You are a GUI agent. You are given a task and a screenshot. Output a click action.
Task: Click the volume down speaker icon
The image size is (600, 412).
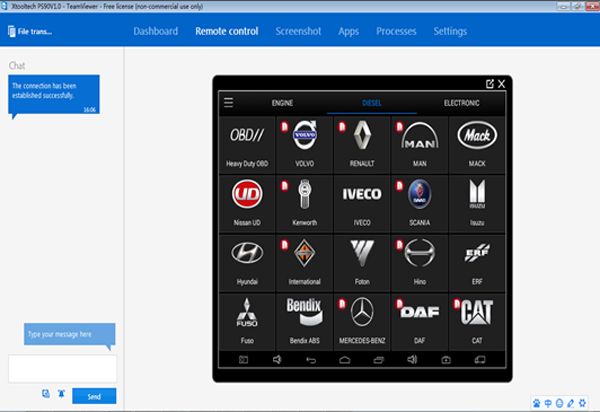tap(277, 360)
